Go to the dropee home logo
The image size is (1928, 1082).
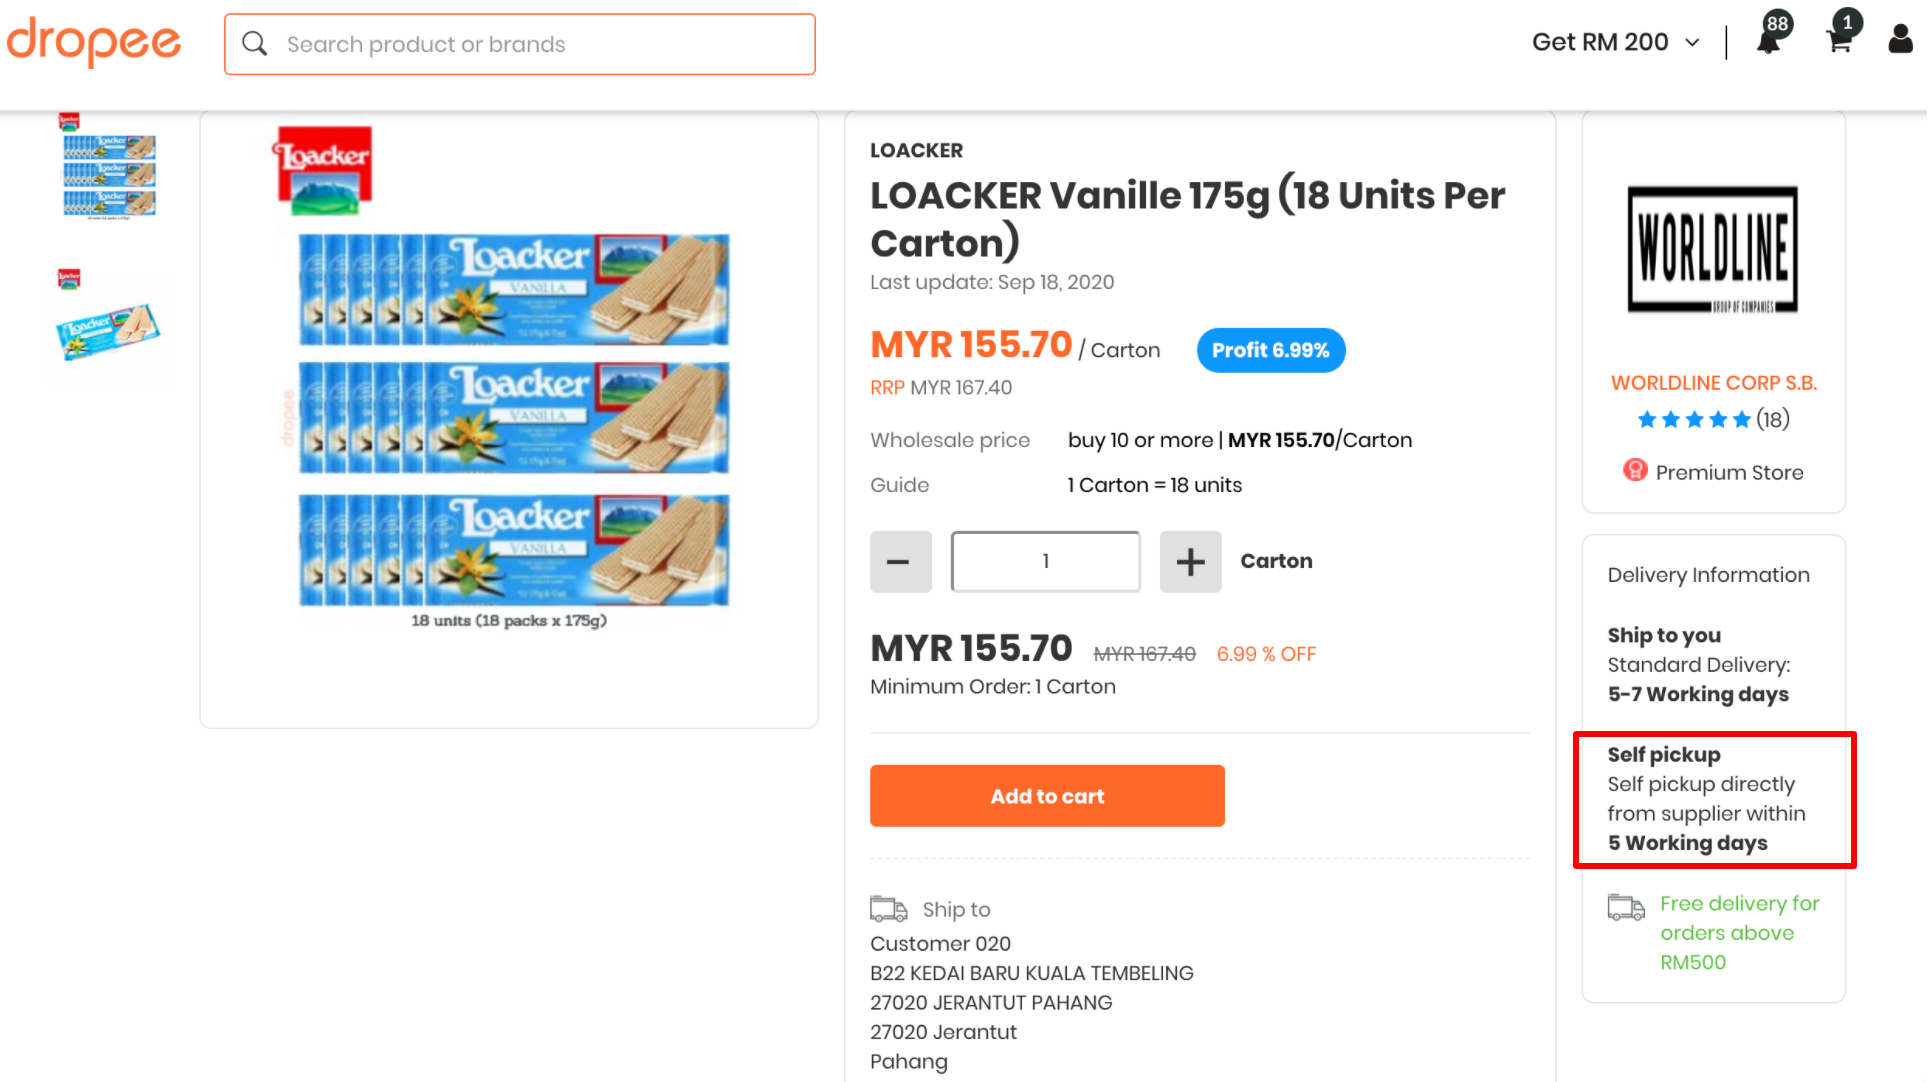93,42
